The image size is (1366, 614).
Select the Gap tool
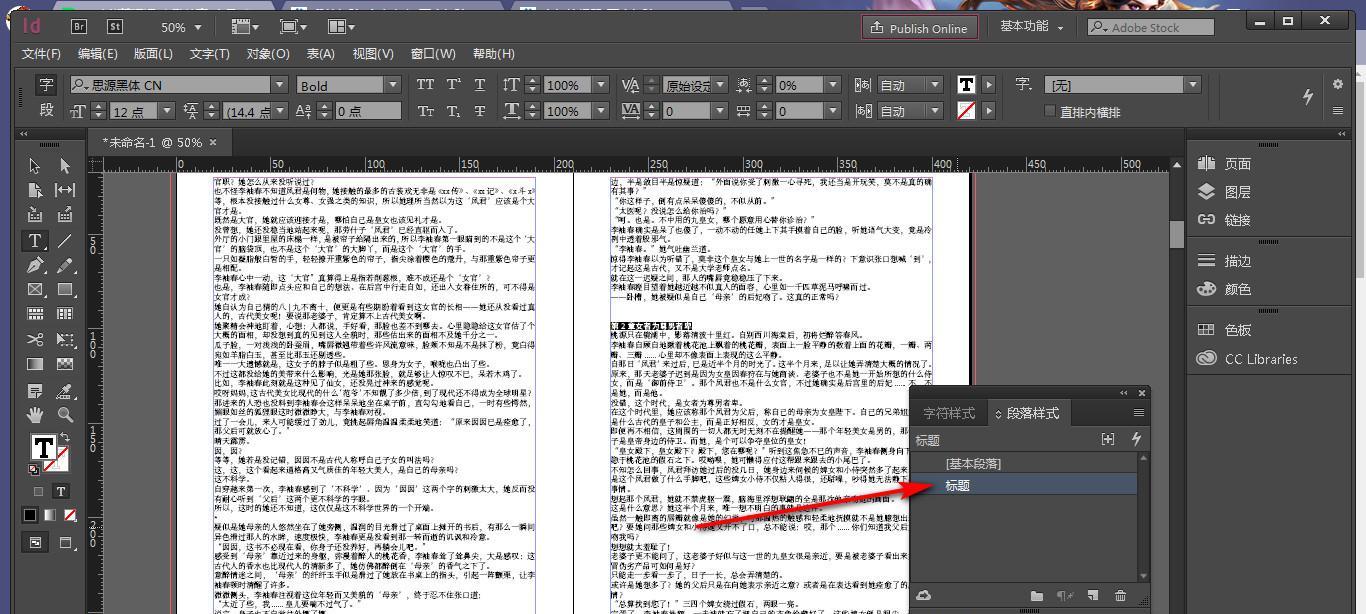65,190
